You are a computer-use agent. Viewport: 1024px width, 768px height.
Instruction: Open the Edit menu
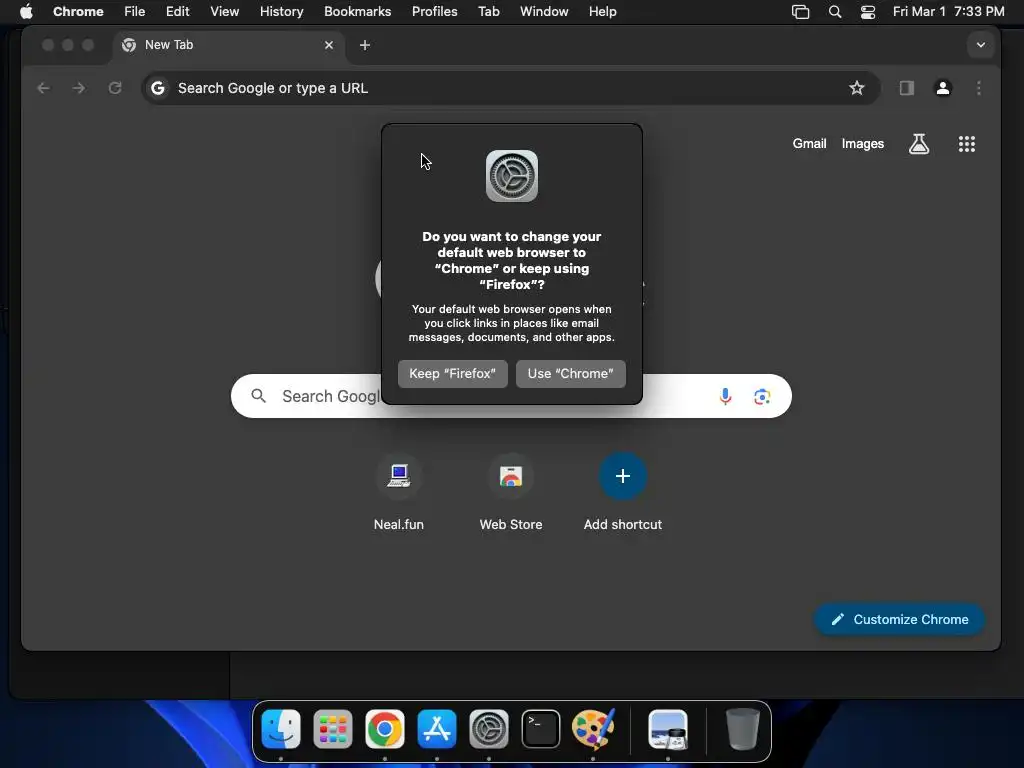pyautogui.click(x=178, y=12)
